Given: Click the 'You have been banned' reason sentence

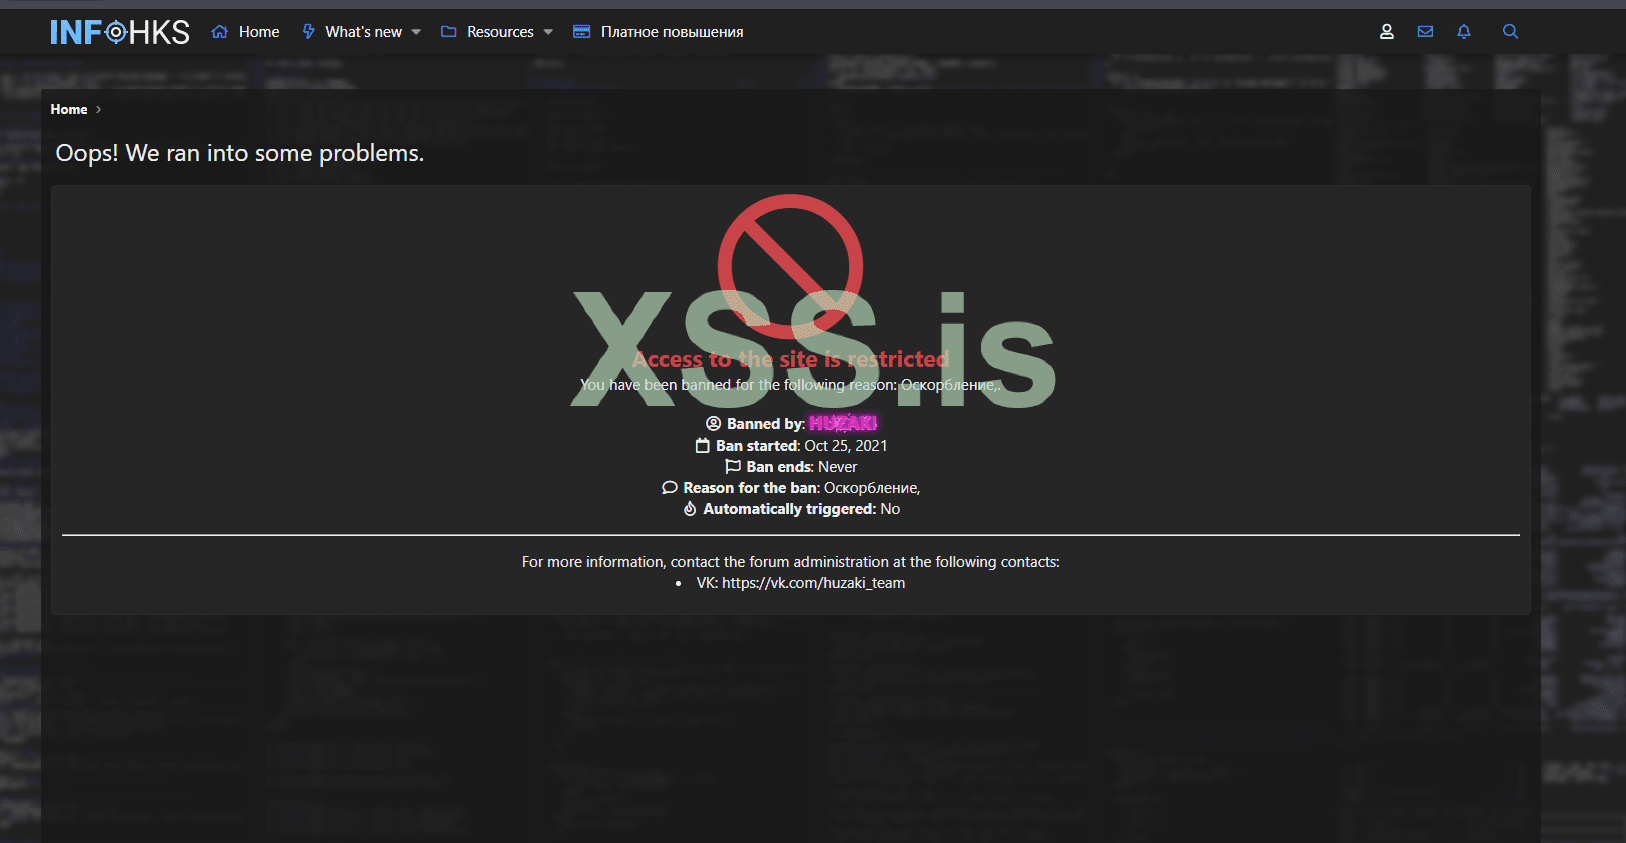Looking at the screenshot, I should 790,385.
